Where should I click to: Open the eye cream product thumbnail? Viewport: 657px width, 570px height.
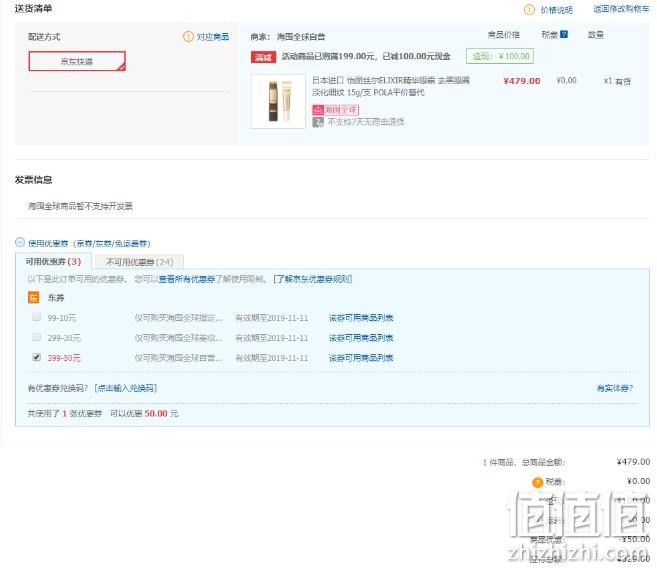pyautogui.click(x=278, y=101)
